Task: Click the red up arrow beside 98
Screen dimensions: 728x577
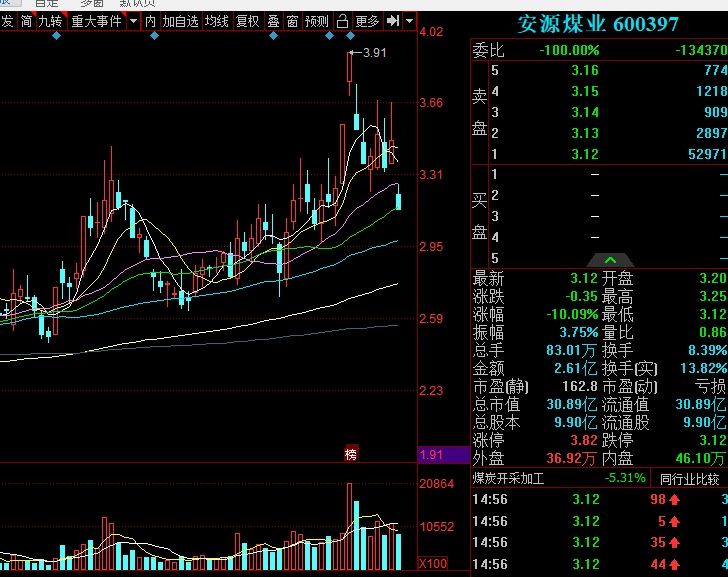Action: 675,500
